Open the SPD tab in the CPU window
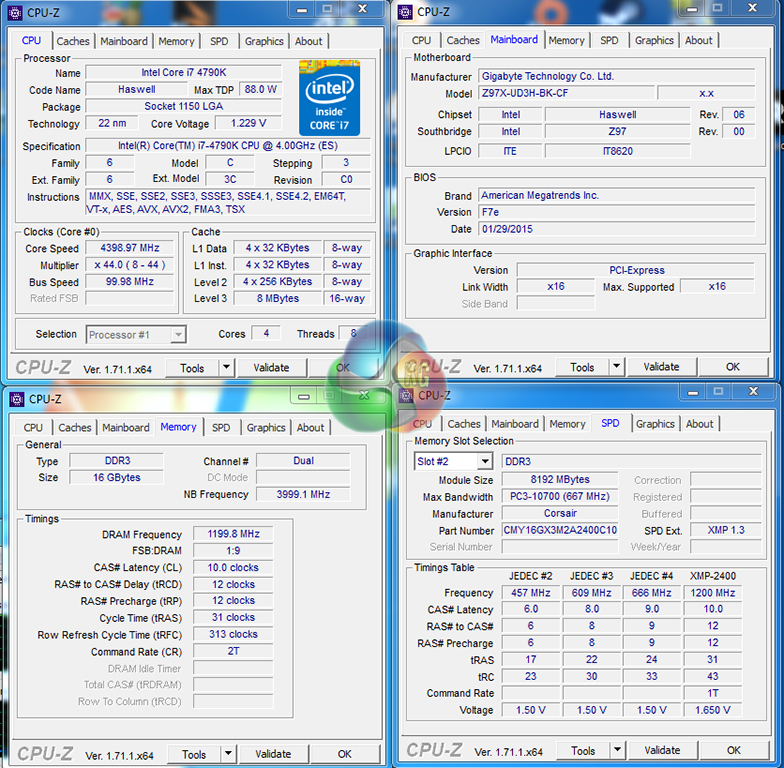The image size is (784, 768). pyautogui.click(x=219, y=42)
